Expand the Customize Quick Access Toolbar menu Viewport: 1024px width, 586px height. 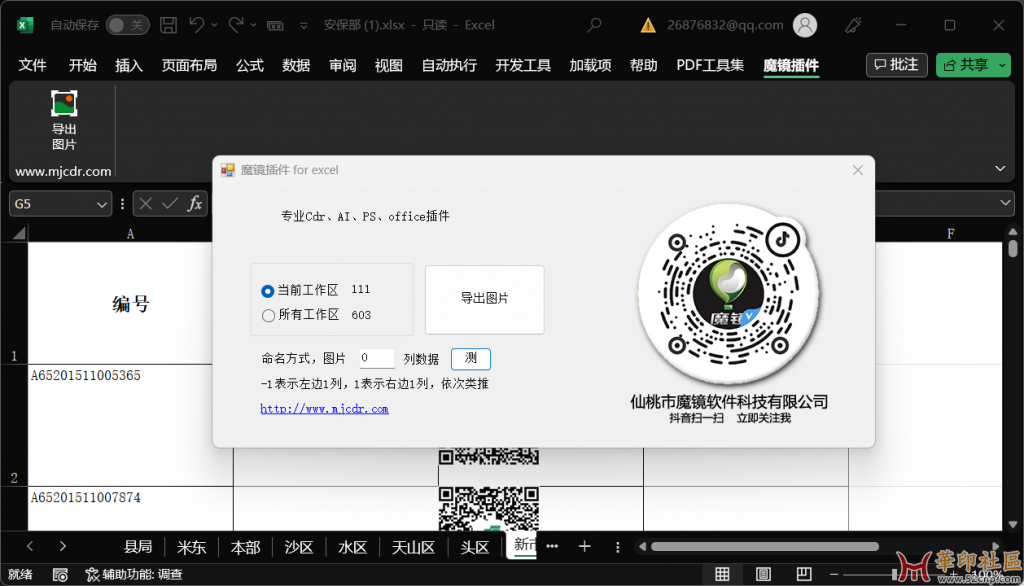304,26
